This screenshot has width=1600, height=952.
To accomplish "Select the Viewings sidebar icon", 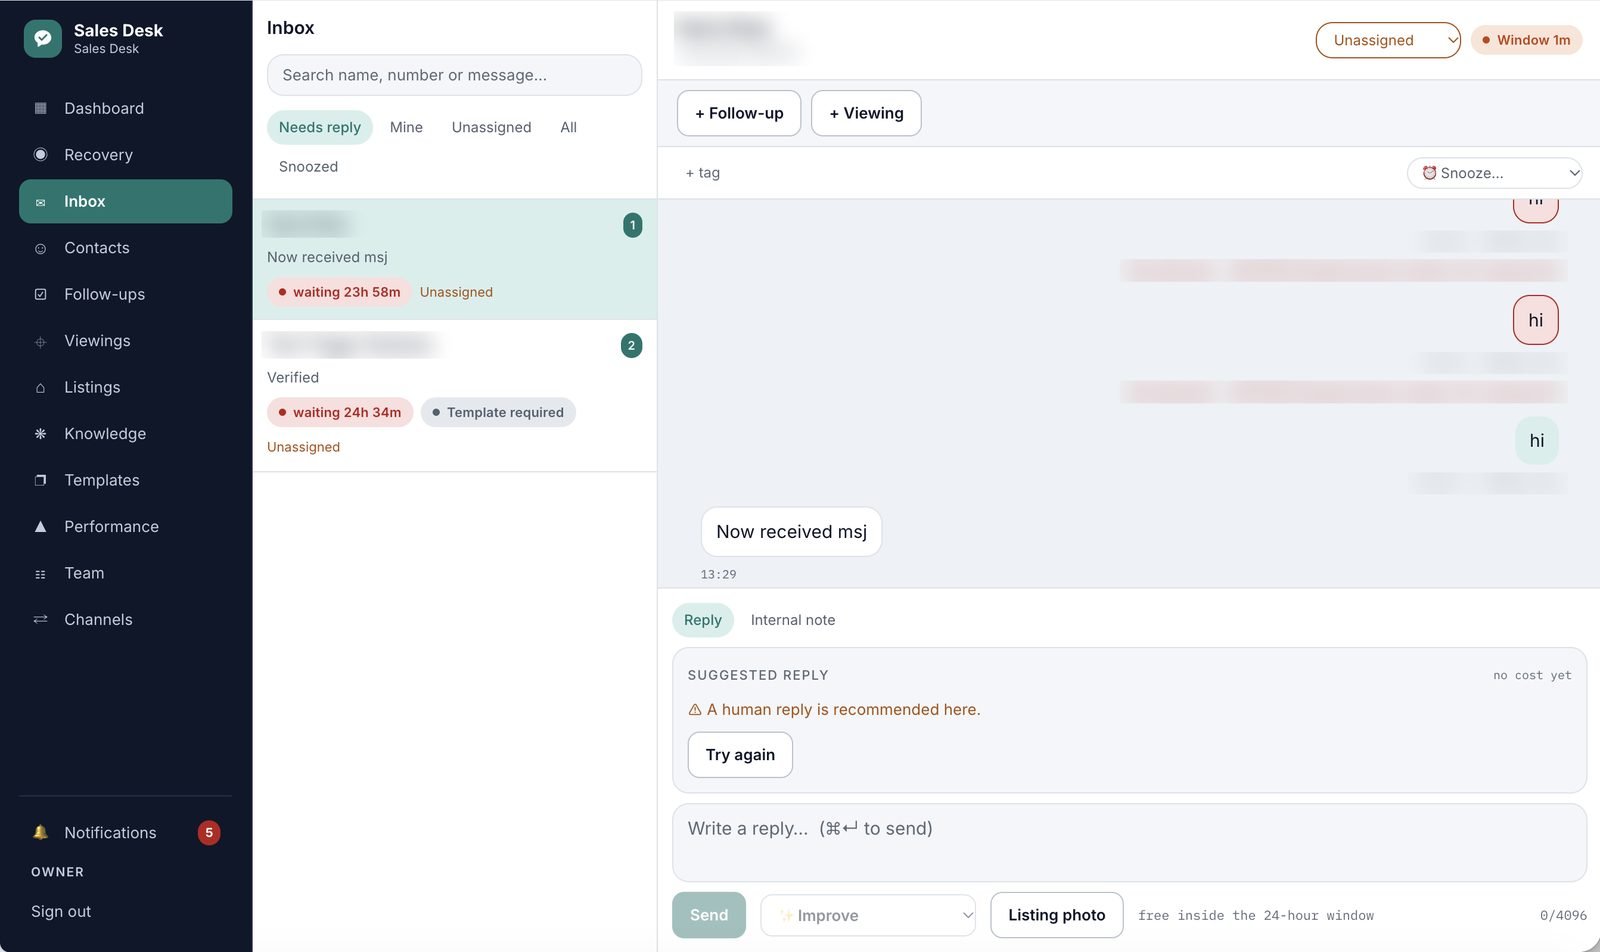I will (x=40, y=341).
